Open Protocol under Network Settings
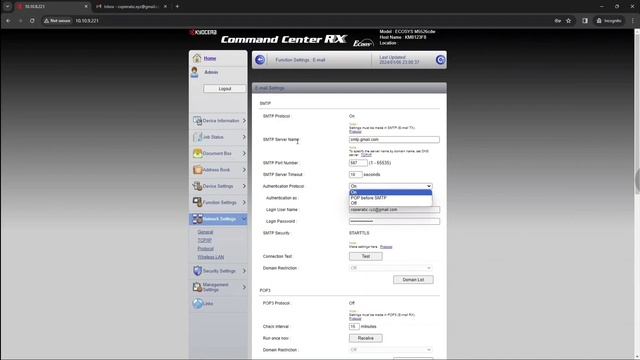Viewport: 640px width, 360px height. 206,249
